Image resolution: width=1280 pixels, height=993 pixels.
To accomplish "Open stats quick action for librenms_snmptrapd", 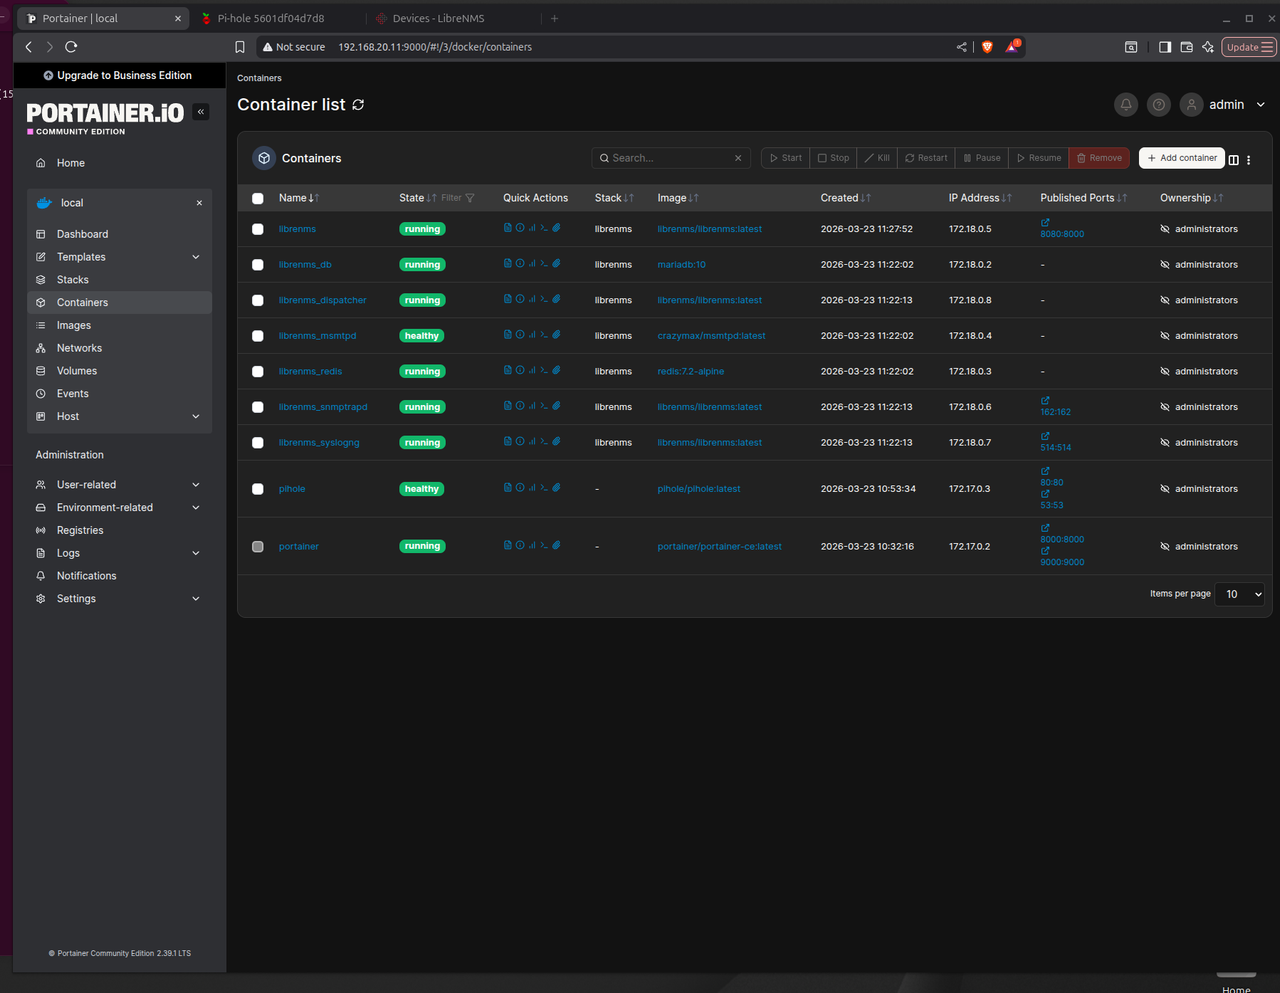I will point(532,405).
